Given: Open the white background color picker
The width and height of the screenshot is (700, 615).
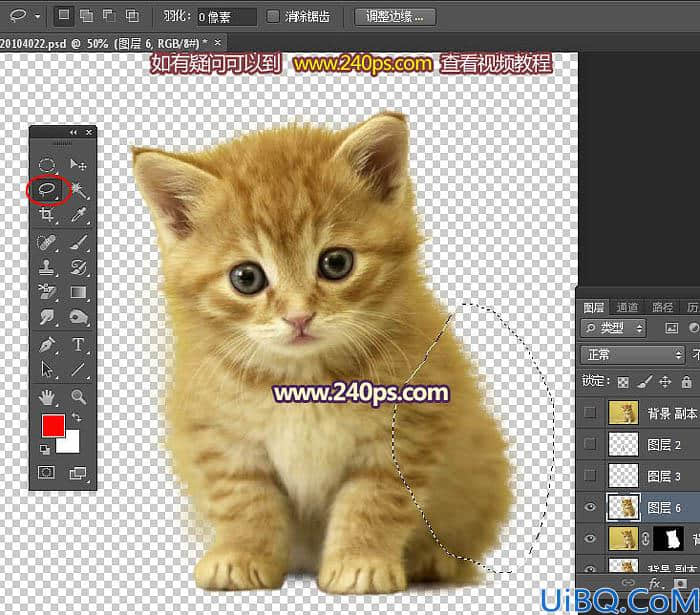Looking at the screenshot, I should [72, 443].
